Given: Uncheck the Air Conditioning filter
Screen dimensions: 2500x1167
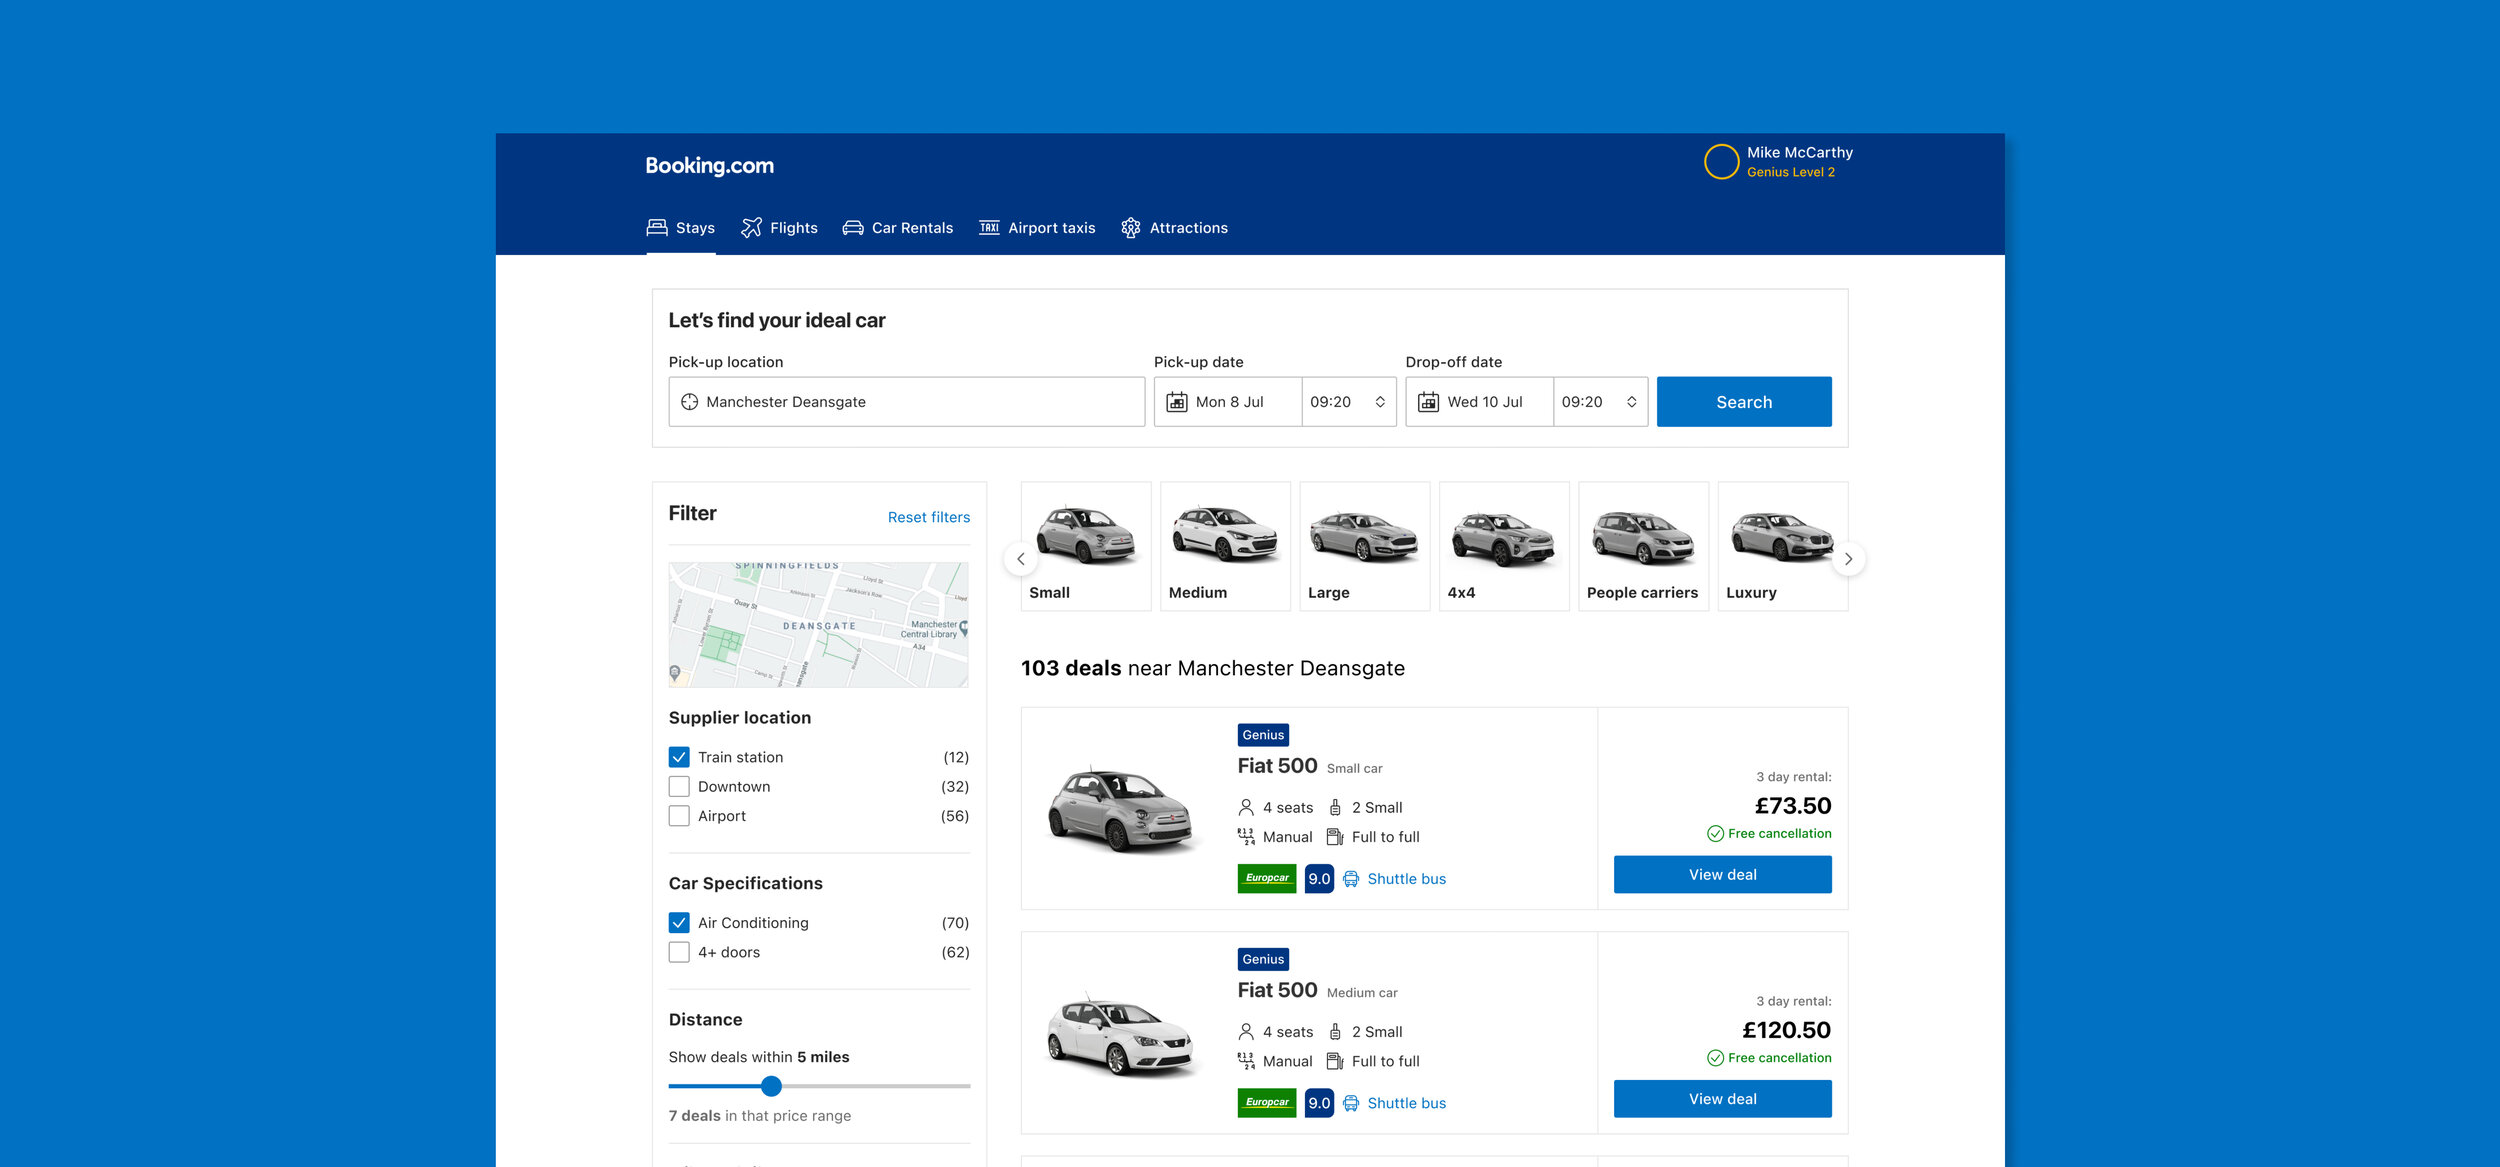Looking at the screenshot, I should point(679,923).
